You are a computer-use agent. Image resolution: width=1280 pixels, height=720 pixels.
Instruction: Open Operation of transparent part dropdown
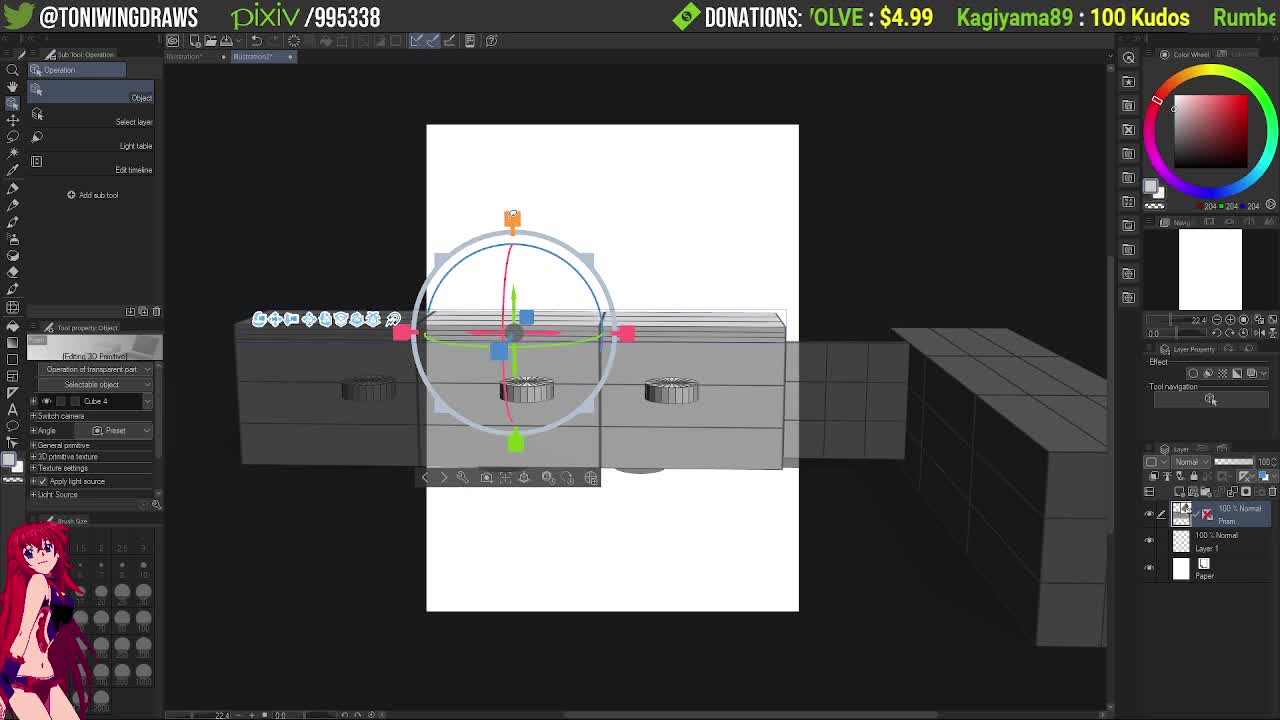pyautogui.click(x=92, y=370)
